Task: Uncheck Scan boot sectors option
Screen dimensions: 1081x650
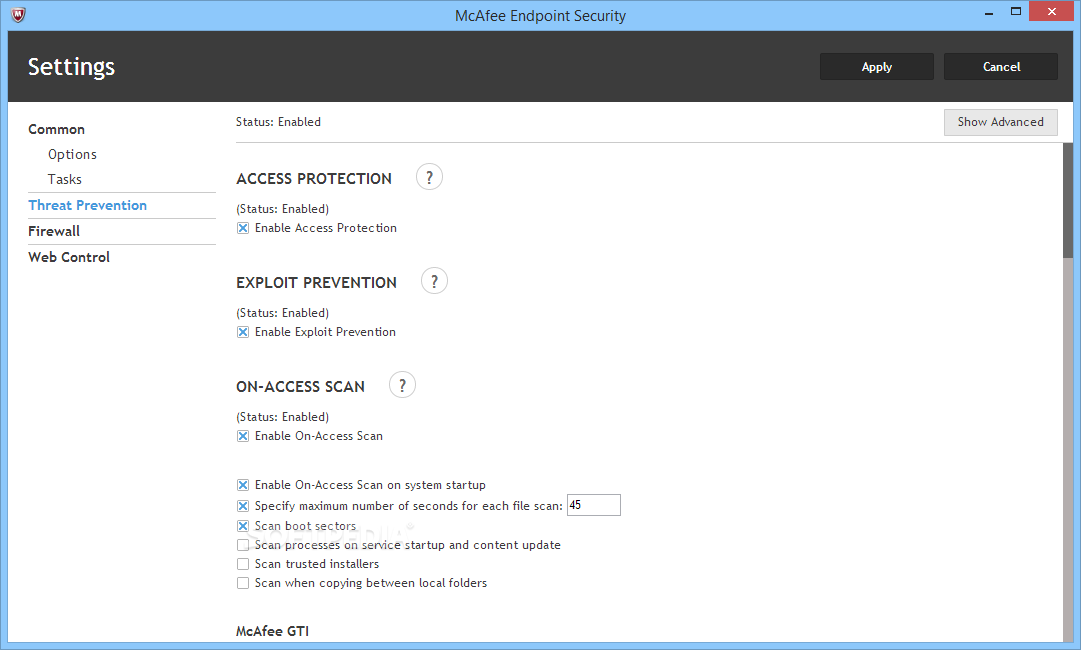Action: [243, 526]
